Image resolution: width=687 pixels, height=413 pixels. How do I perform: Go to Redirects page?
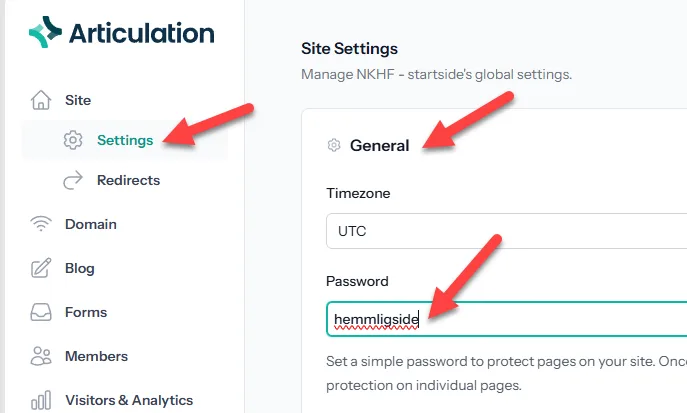pyautogui.click(x=128, y=180)
